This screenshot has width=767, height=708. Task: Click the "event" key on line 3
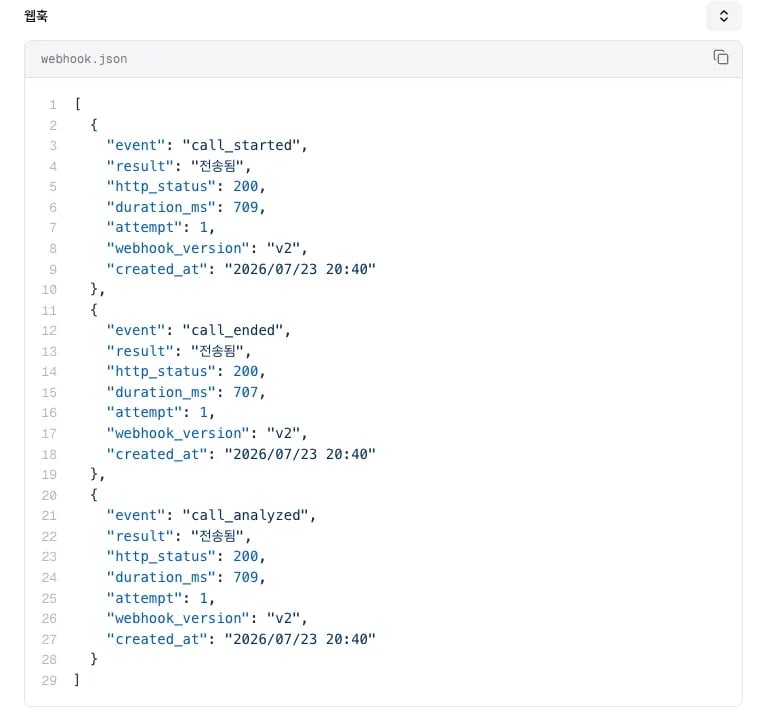pyautogui.click(x=136, y=145)
